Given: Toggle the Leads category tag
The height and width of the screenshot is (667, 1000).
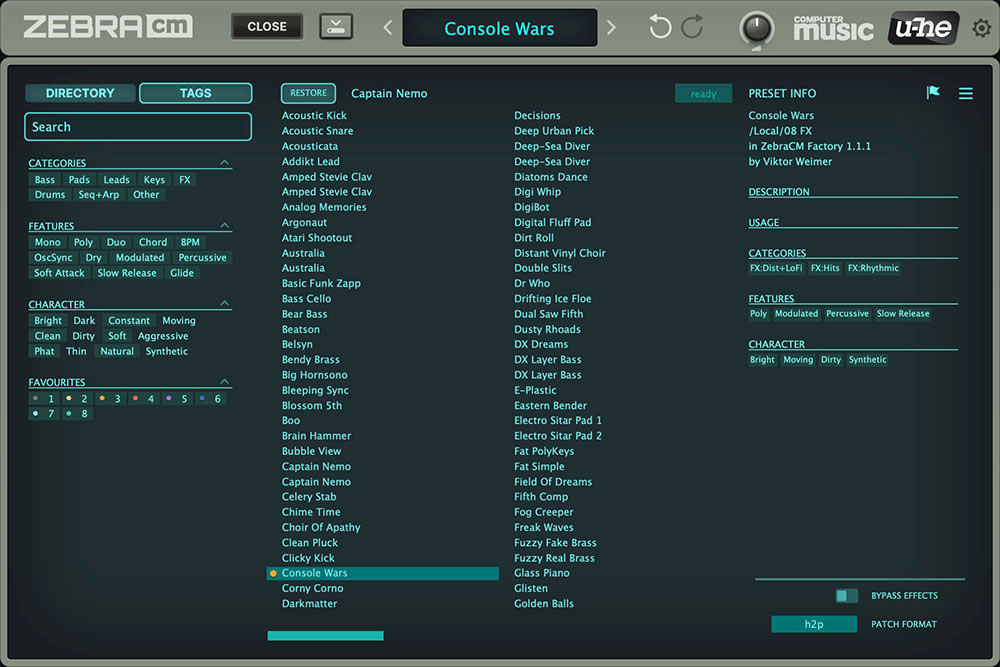Looking at the screenshot, I should click(116, 180).
